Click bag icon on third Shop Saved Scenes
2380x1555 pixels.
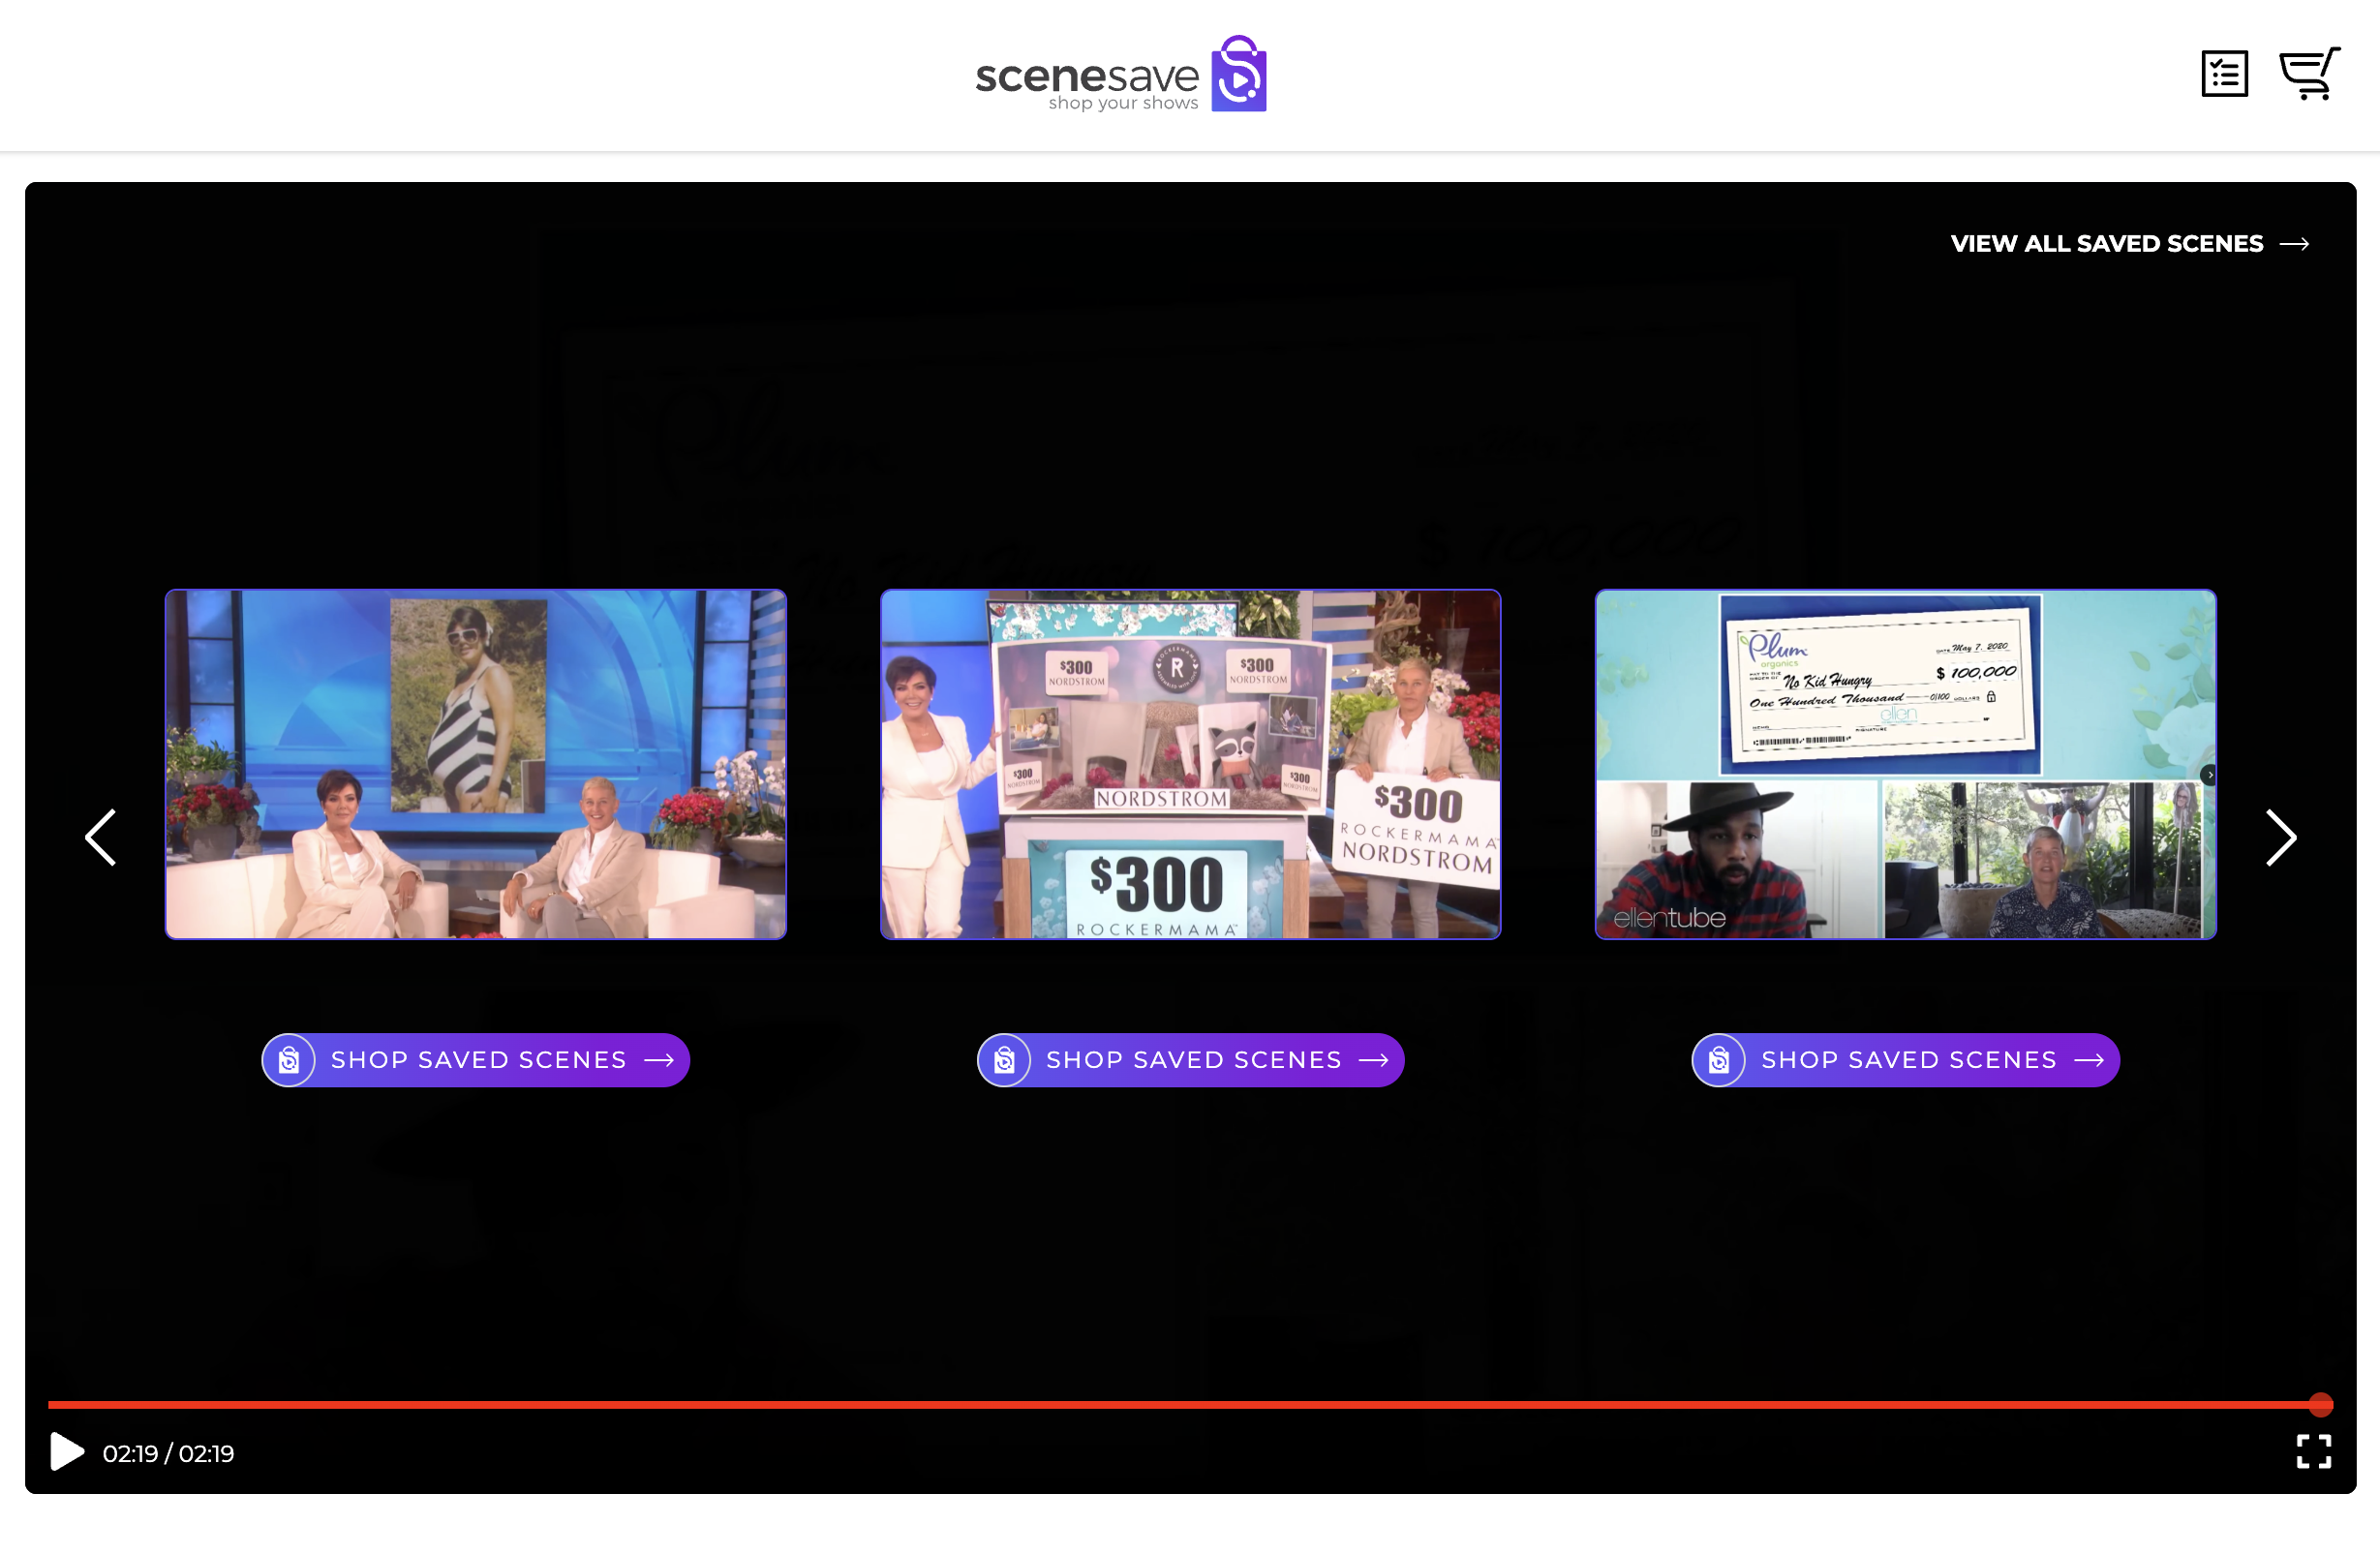pos(1719,1060)
